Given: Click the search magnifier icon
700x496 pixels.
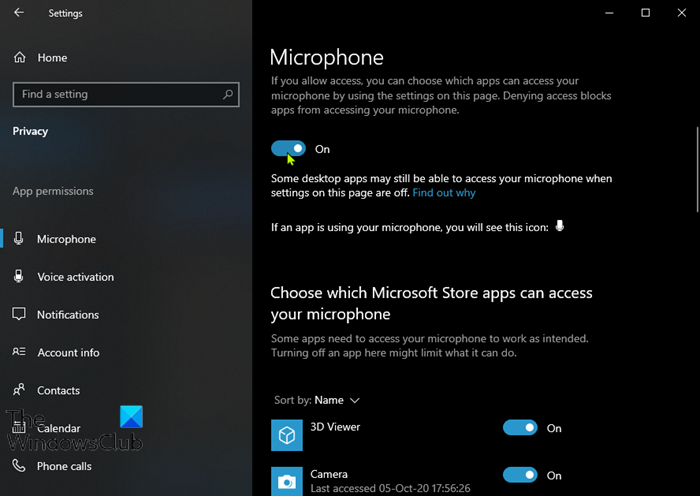Looking at the screenshot, I should (228, 94).
